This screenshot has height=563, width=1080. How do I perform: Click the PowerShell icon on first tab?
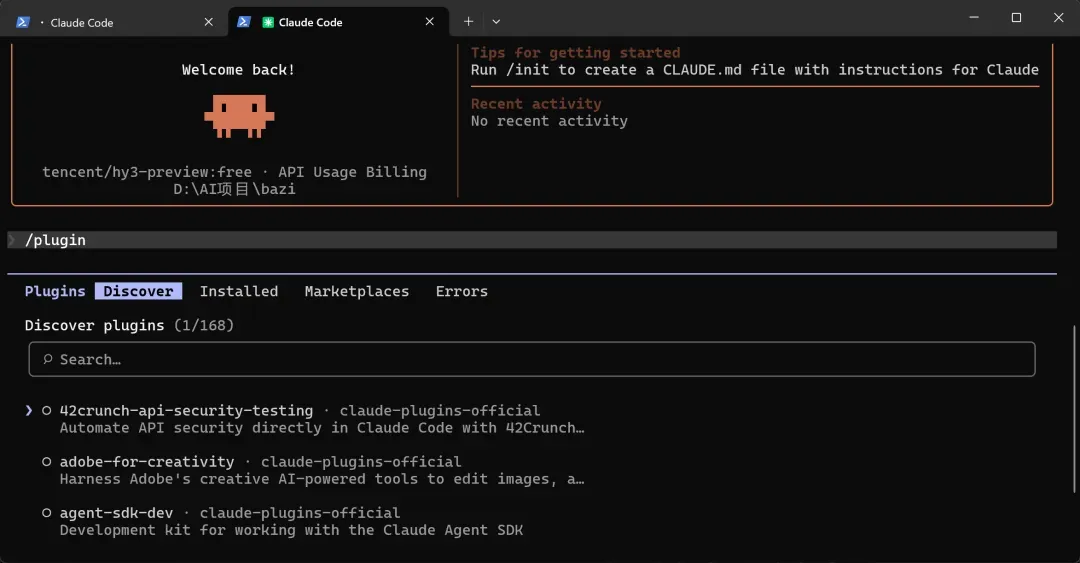(23, 22)
